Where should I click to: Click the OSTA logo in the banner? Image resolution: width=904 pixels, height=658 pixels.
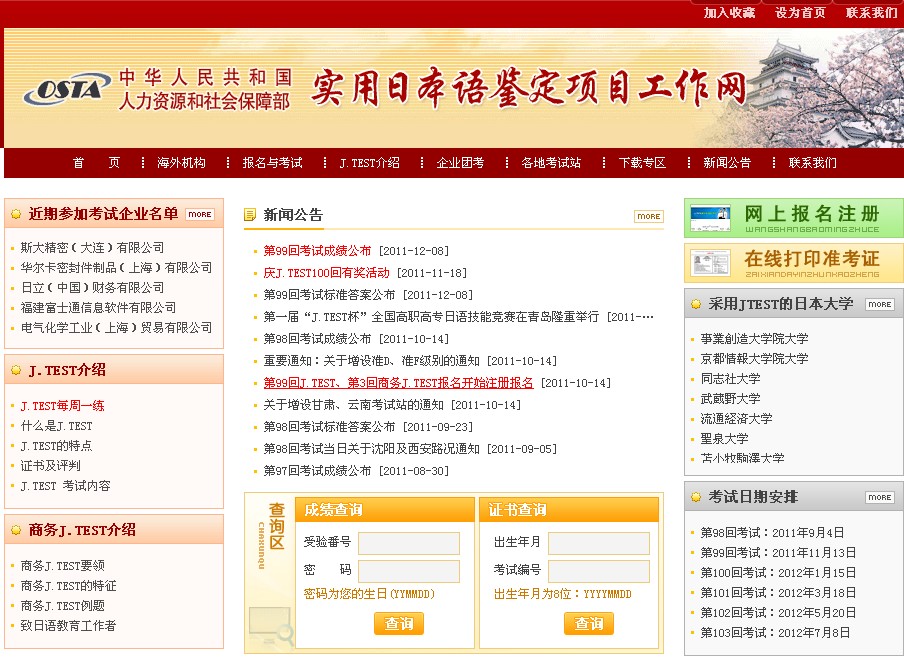click(x=66, y=90)
